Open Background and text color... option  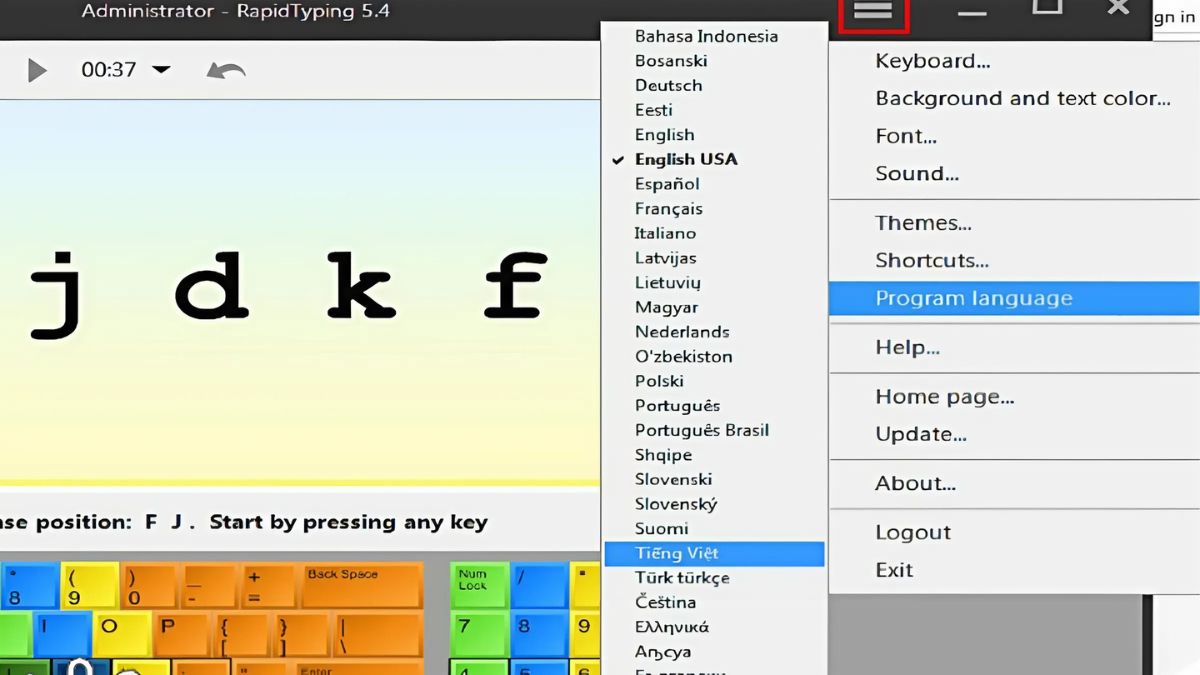[1023, 98]
